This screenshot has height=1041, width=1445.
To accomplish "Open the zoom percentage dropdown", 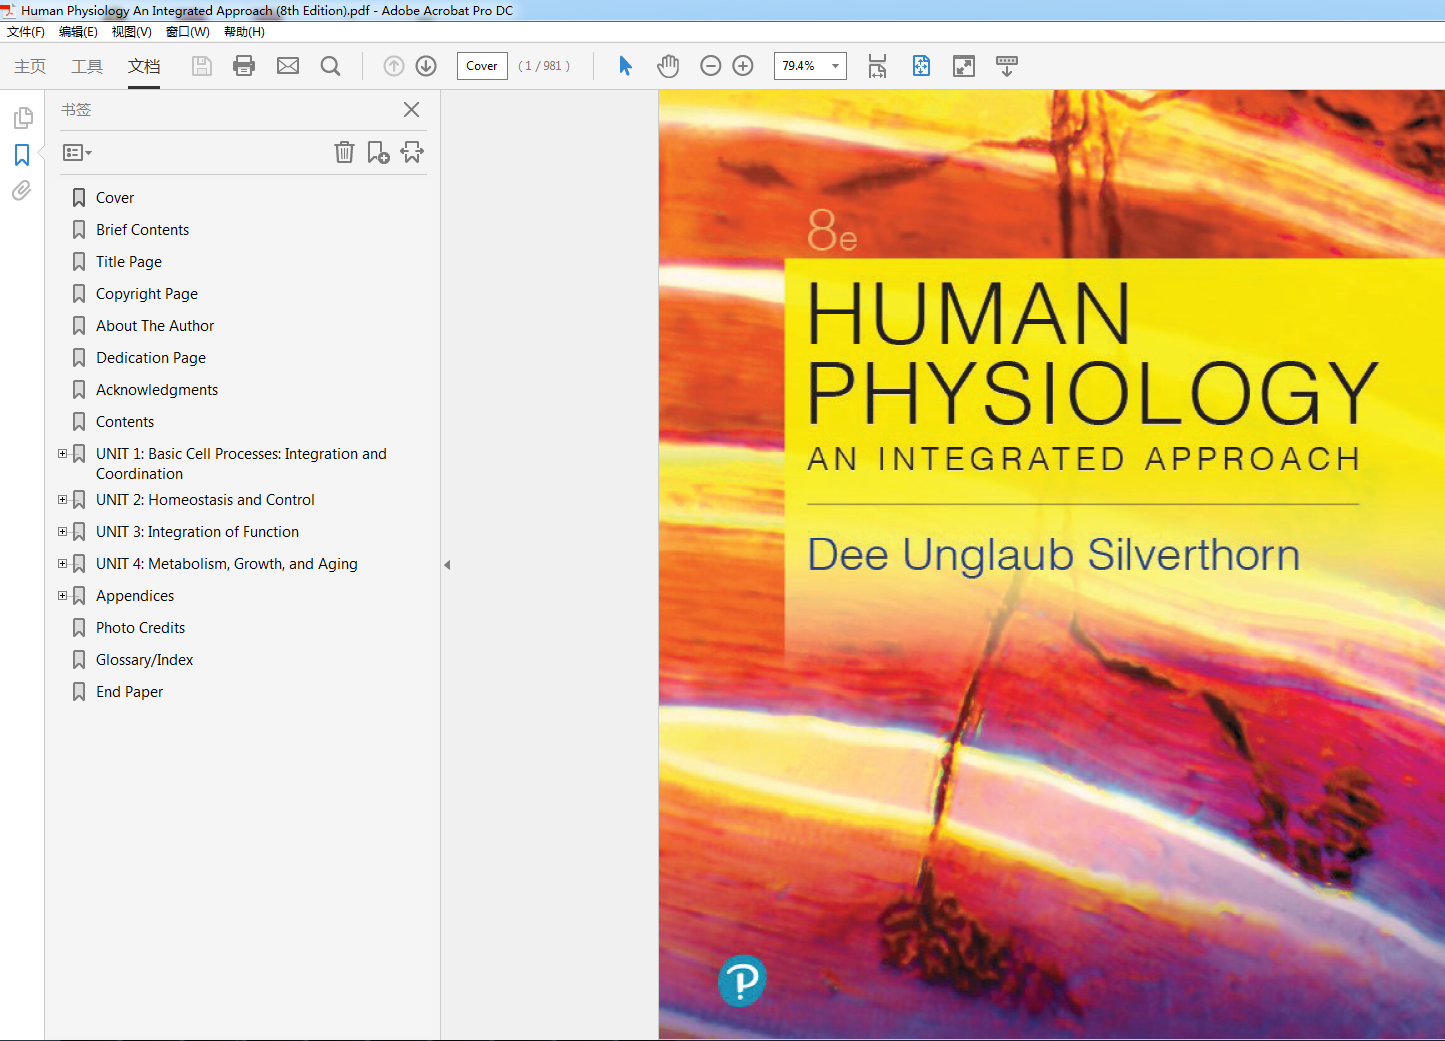I will (836, 66).
